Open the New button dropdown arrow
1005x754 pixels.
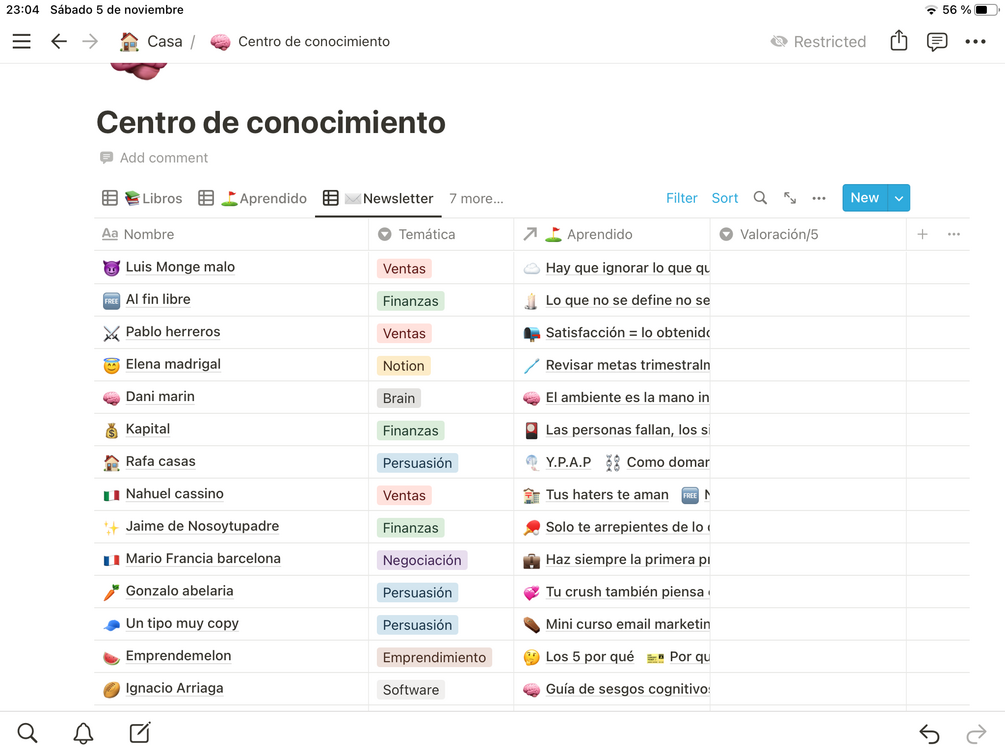(x=899, y=198)
